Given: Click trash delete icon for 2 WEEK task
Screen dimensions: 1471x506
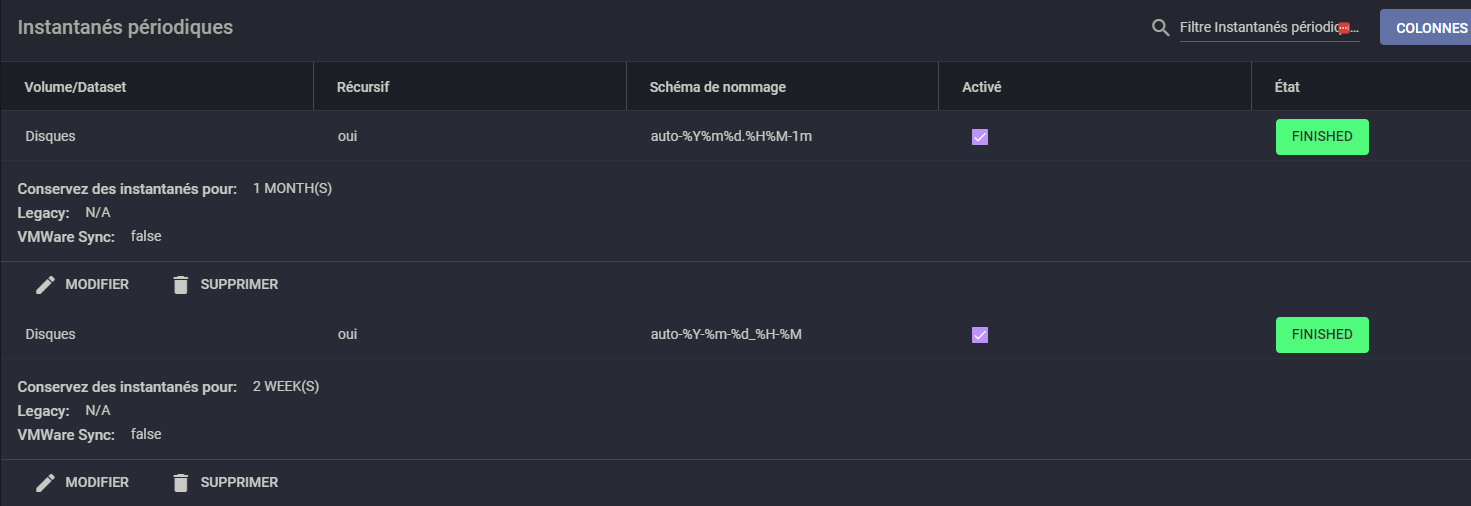Looking at the screenshot, I should tap(181, 483).
